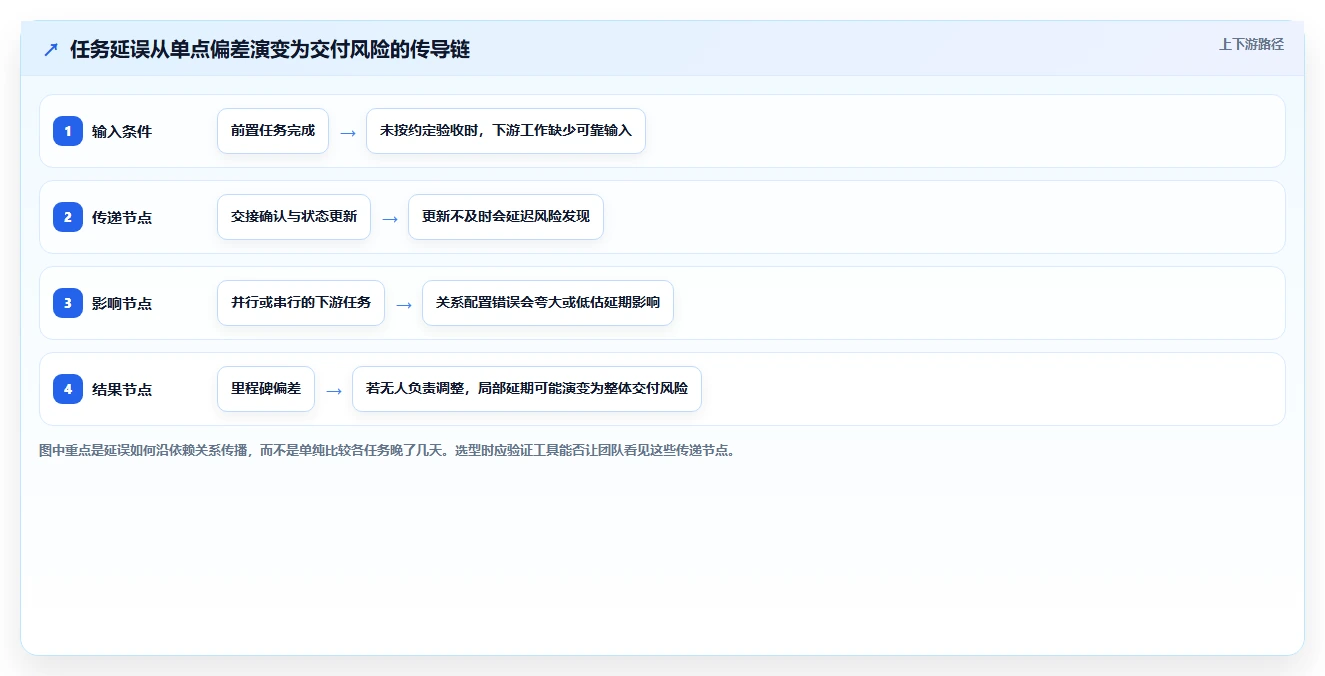Click the diagonal arrow icon beside the title

[x=51, y=49]
